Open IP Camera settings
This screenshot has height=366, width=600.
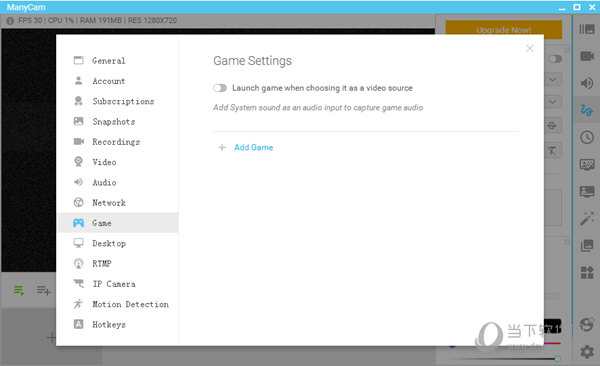(117, 284)
